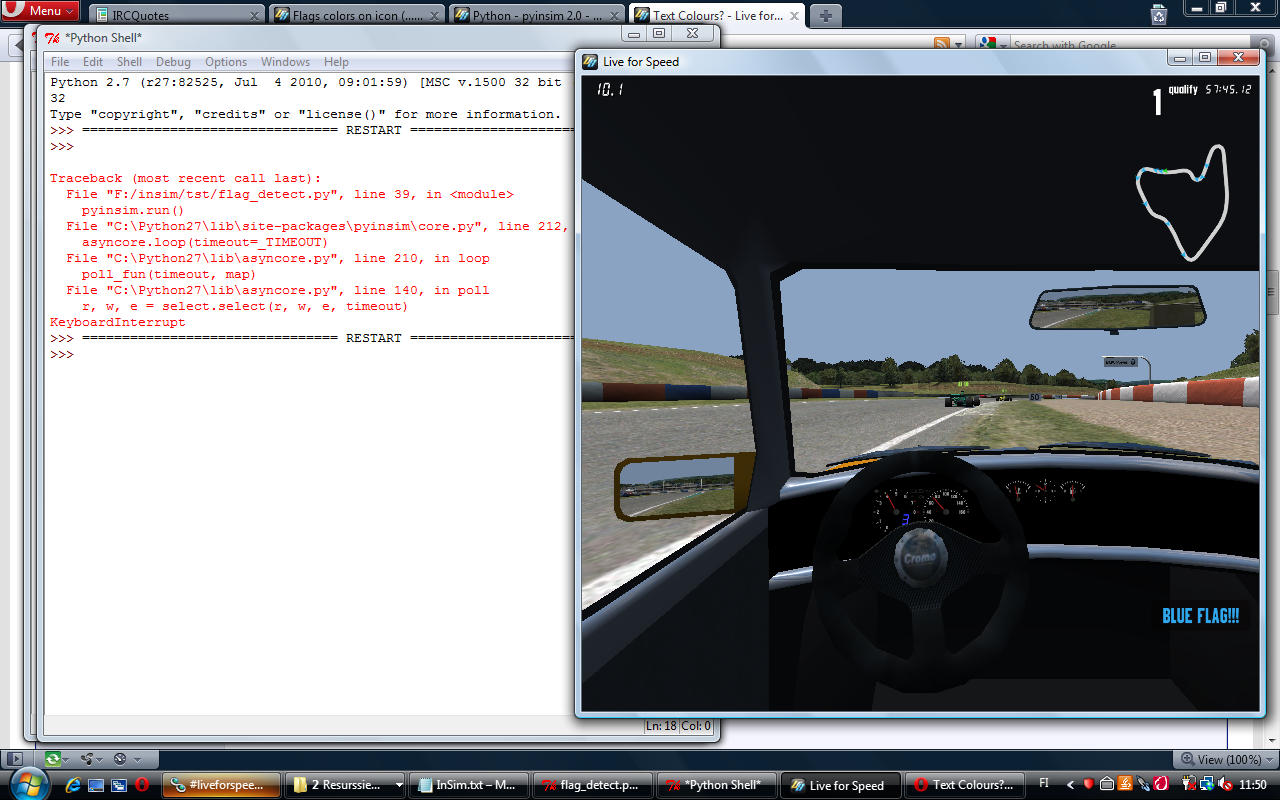Click the system tray clock showing 11:50
Viewport: 1280px width, 800px height.
[x=1252, y=785]
